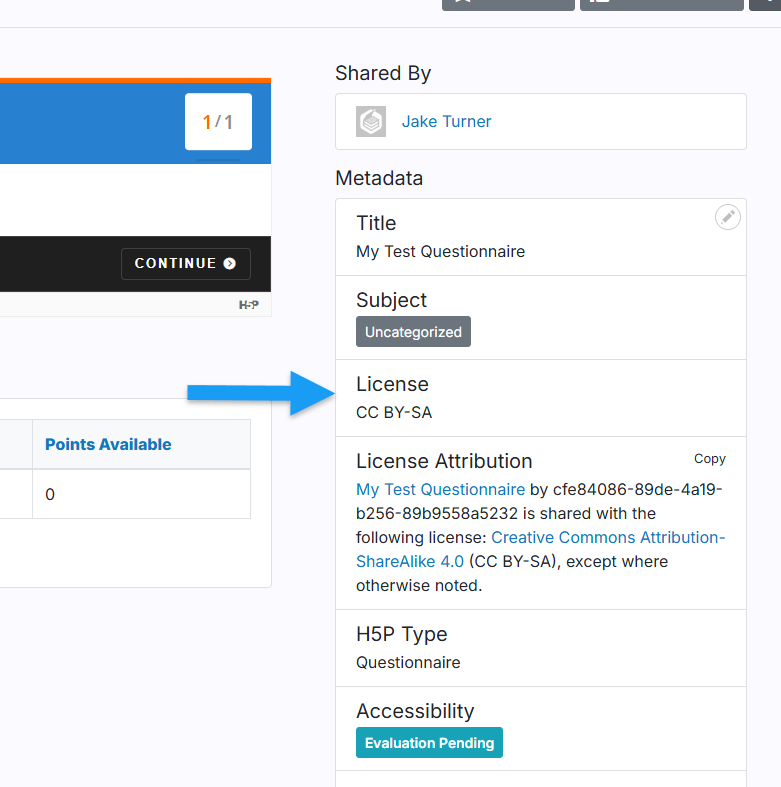Viewport: 781px width, 787px height.
Task: Click the pencil edit metadata icon
Action: point(727,217)
